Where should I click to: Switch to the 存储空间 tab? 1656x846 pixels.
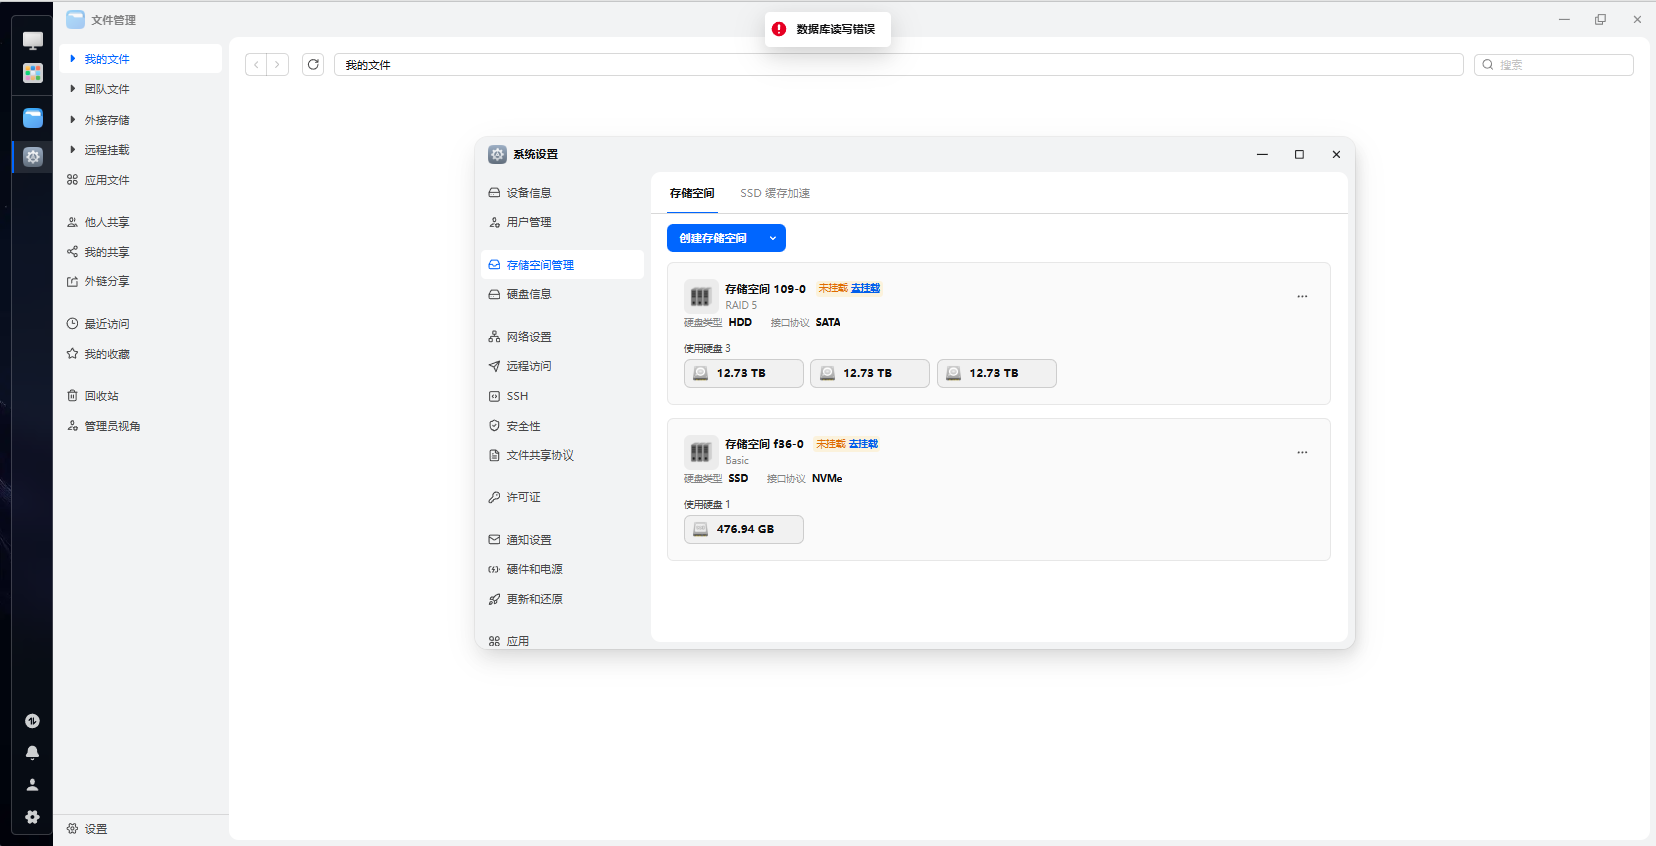(x=692, y=193)
